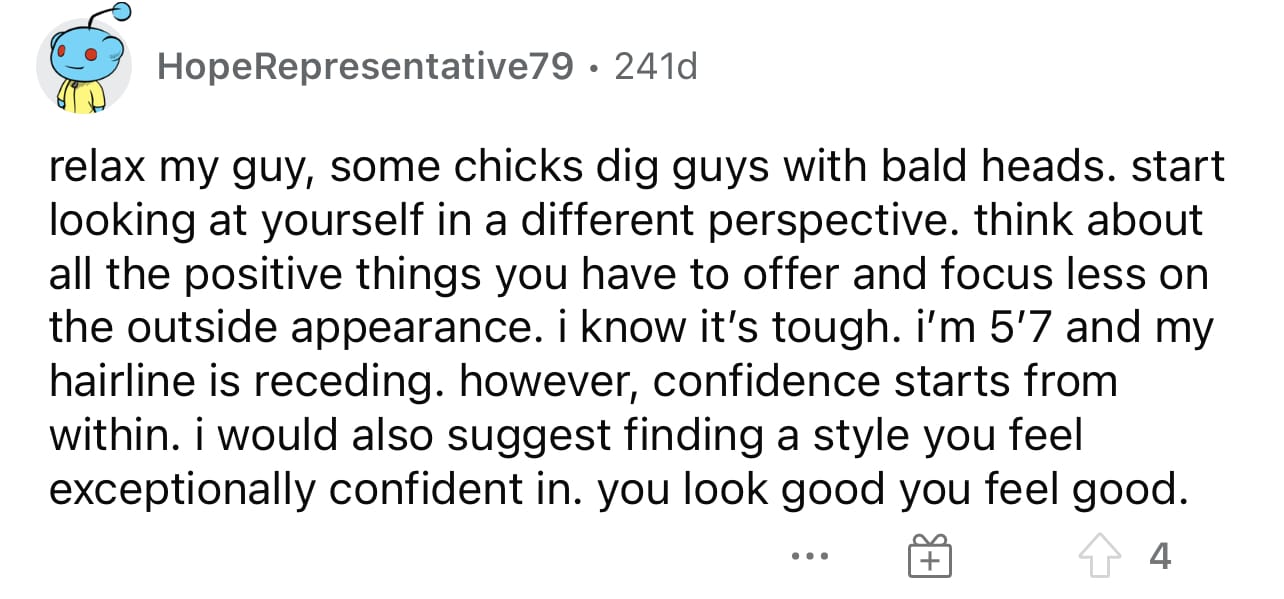Click the 241d comment timestamp
Screen dimensions: 1284x599
656,66
